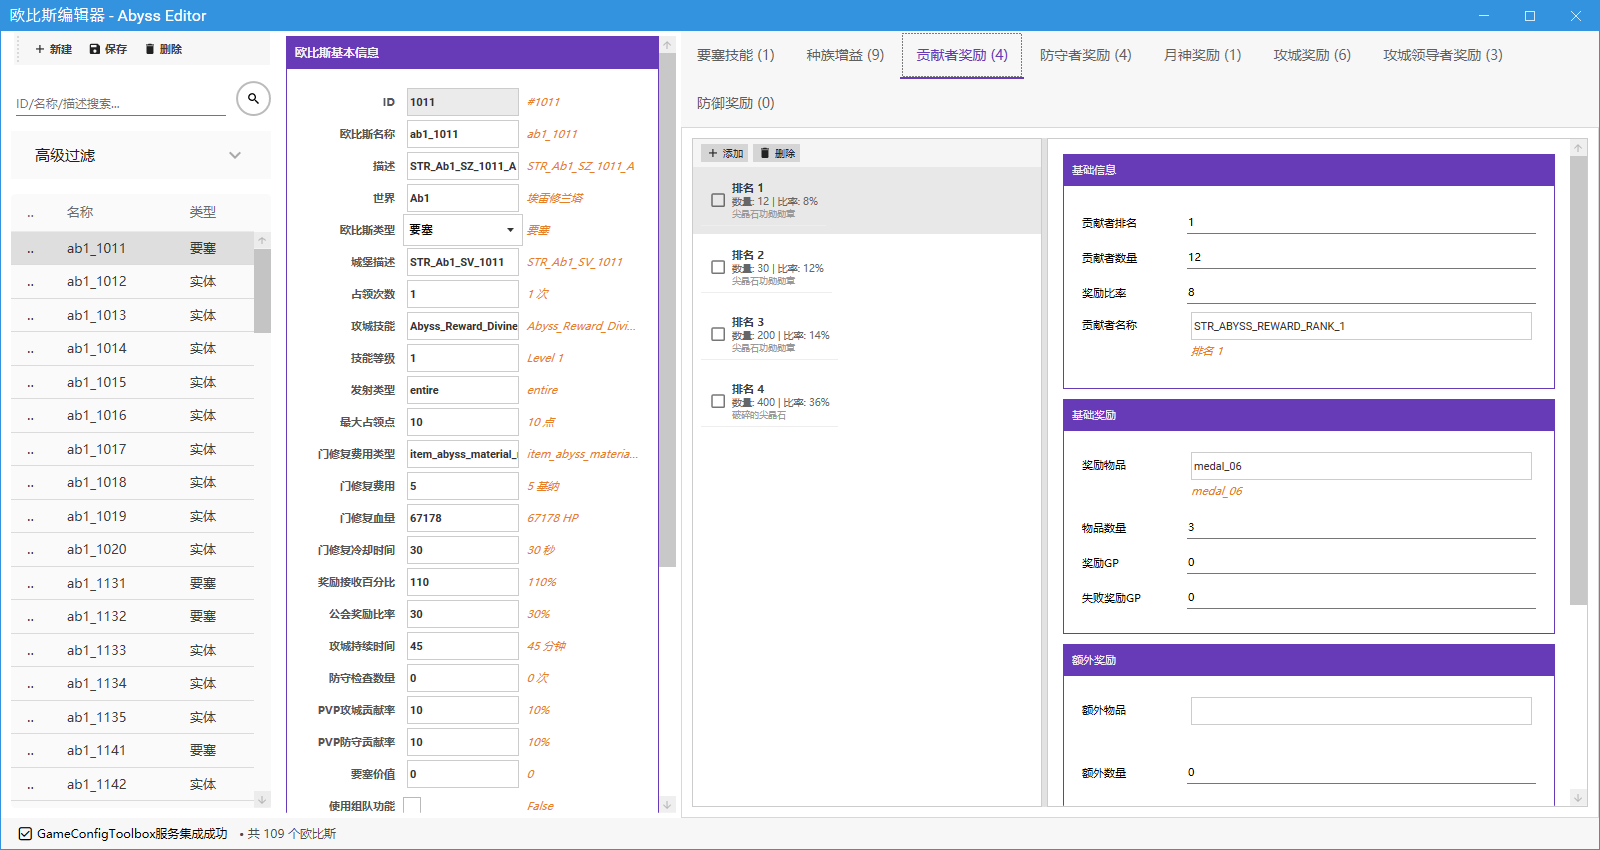This screenshot has width=1600, height=850.
Task: Click the search magnifier icon button
Action: [x=253, y=98]
